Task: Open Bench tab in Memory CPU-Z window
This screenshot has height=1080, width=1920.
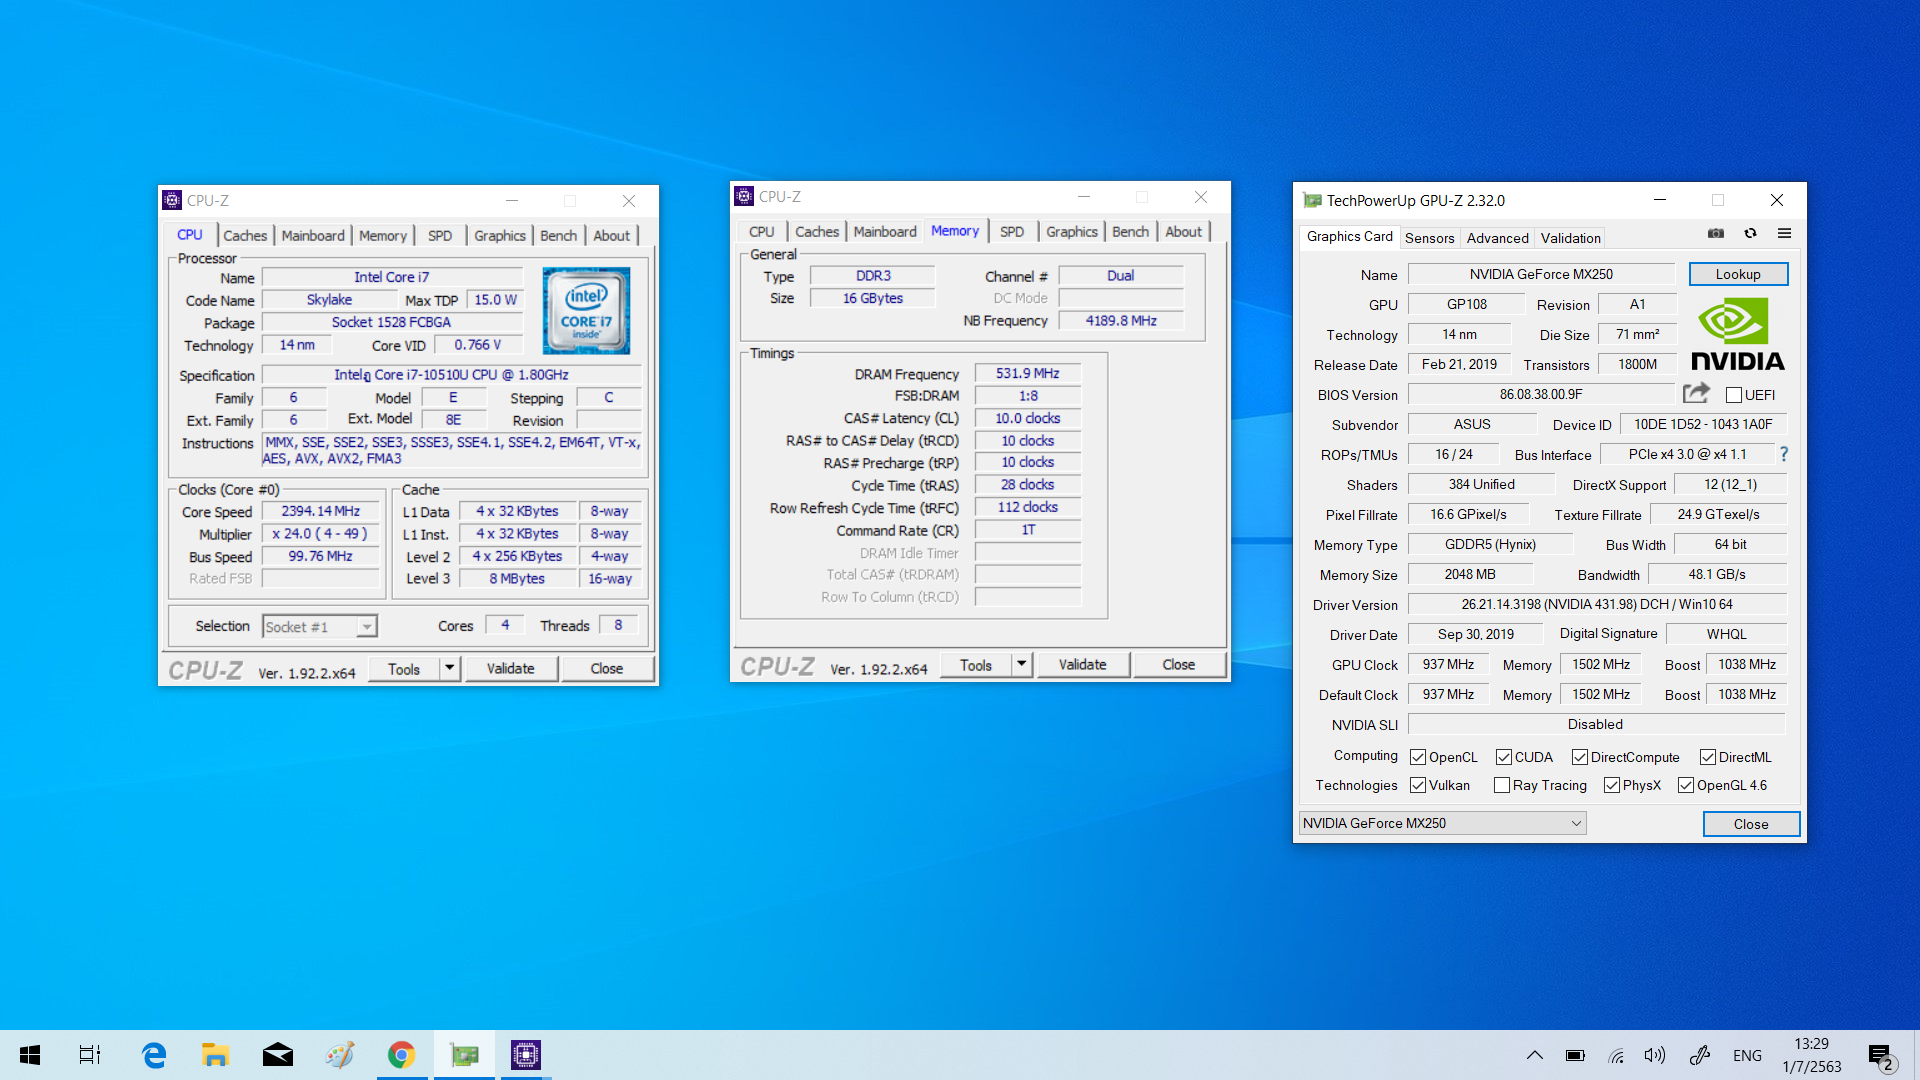Action: (1130, 231)
